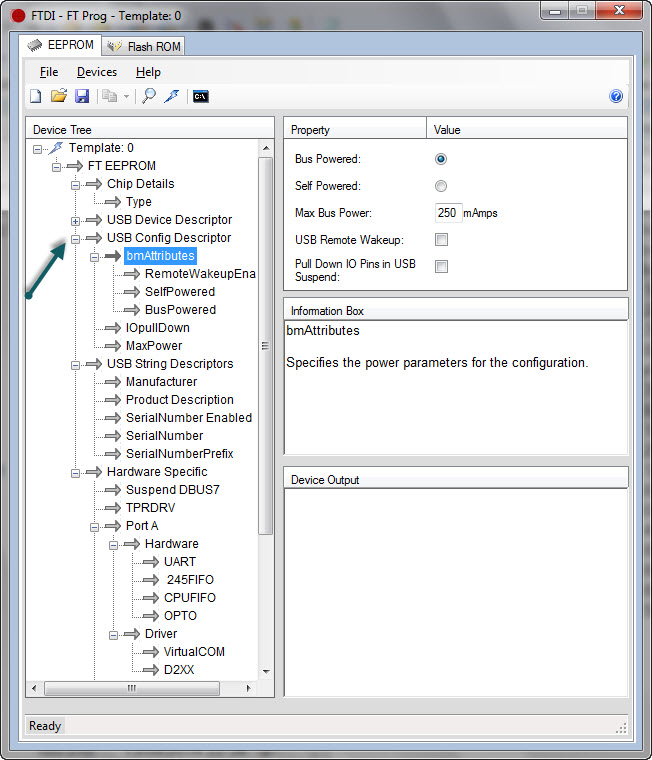Image resolution: width=652 pixels, height=760 pixels.
Task: Select SerialNumber Enabled in the tree
Action: tap(189, 418)
